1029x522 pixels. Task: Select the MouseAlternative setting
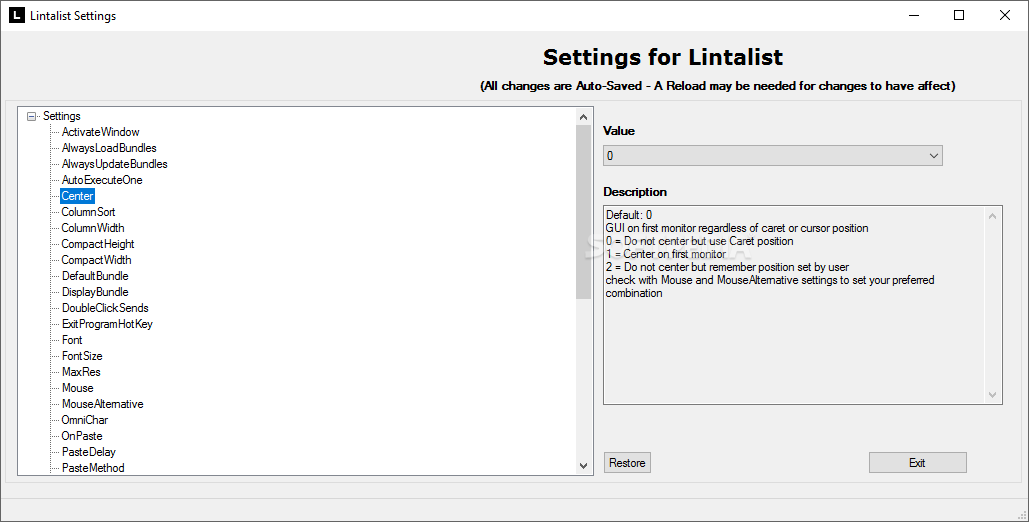[102, 404]
